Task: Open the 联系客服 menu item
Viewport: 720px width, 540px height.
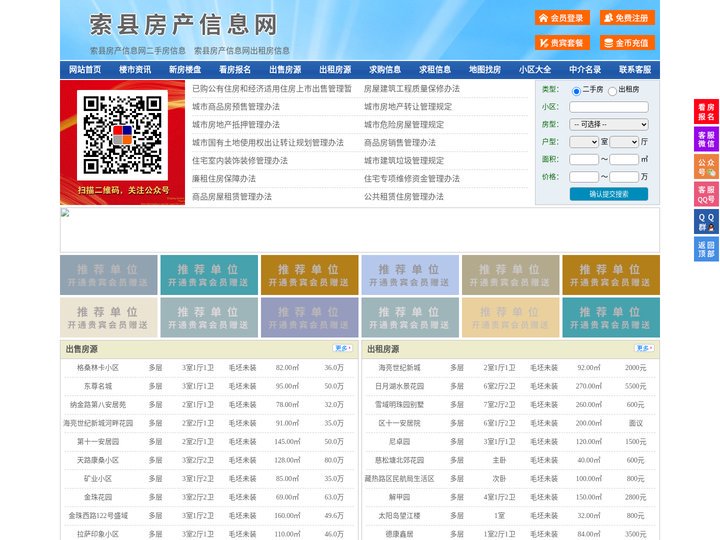Action: 635,70
